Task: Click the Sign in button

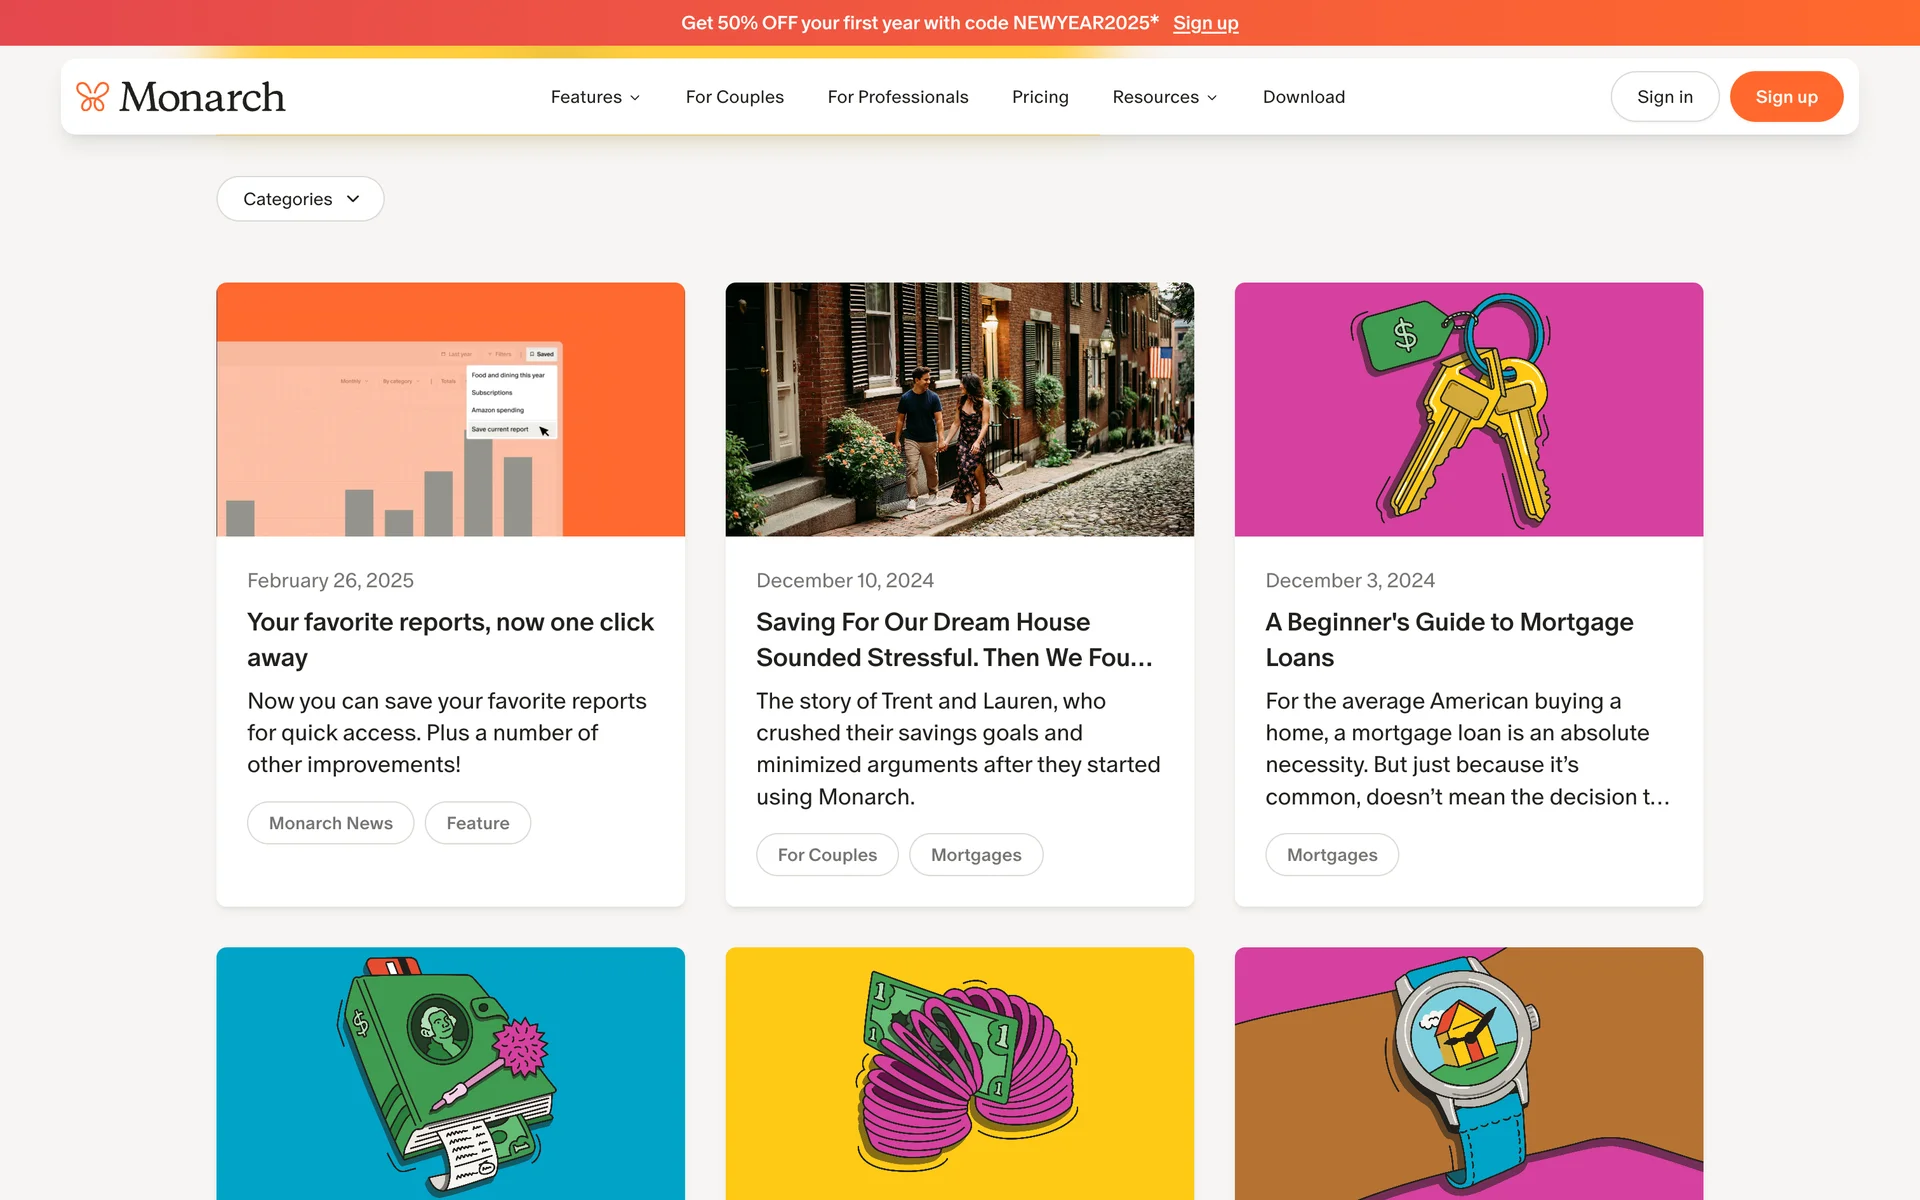Action: coord(1664,97)
